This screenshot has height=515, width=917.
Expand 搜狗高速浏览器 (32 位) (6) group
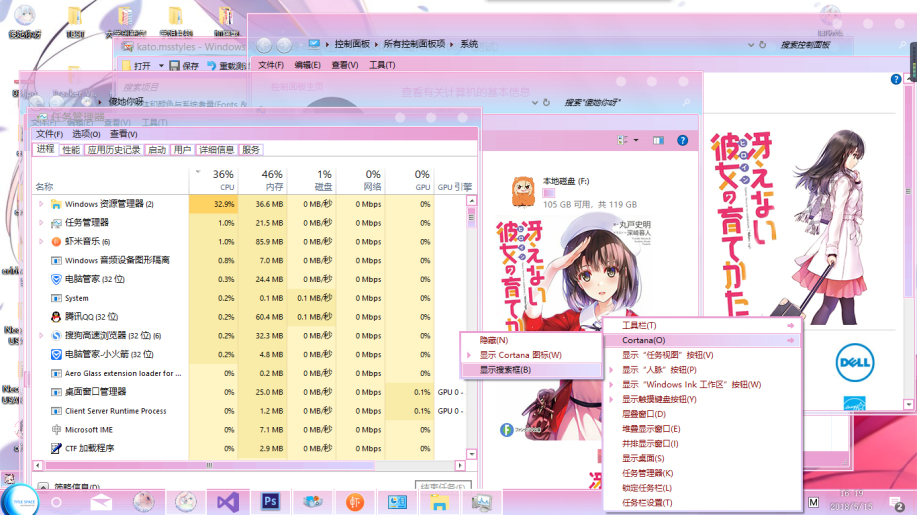41,336
